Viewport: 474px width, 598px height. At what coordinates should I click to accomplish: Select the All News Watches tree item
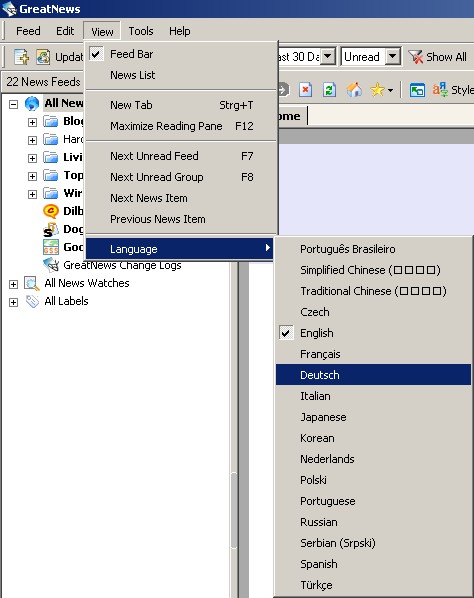87,283
